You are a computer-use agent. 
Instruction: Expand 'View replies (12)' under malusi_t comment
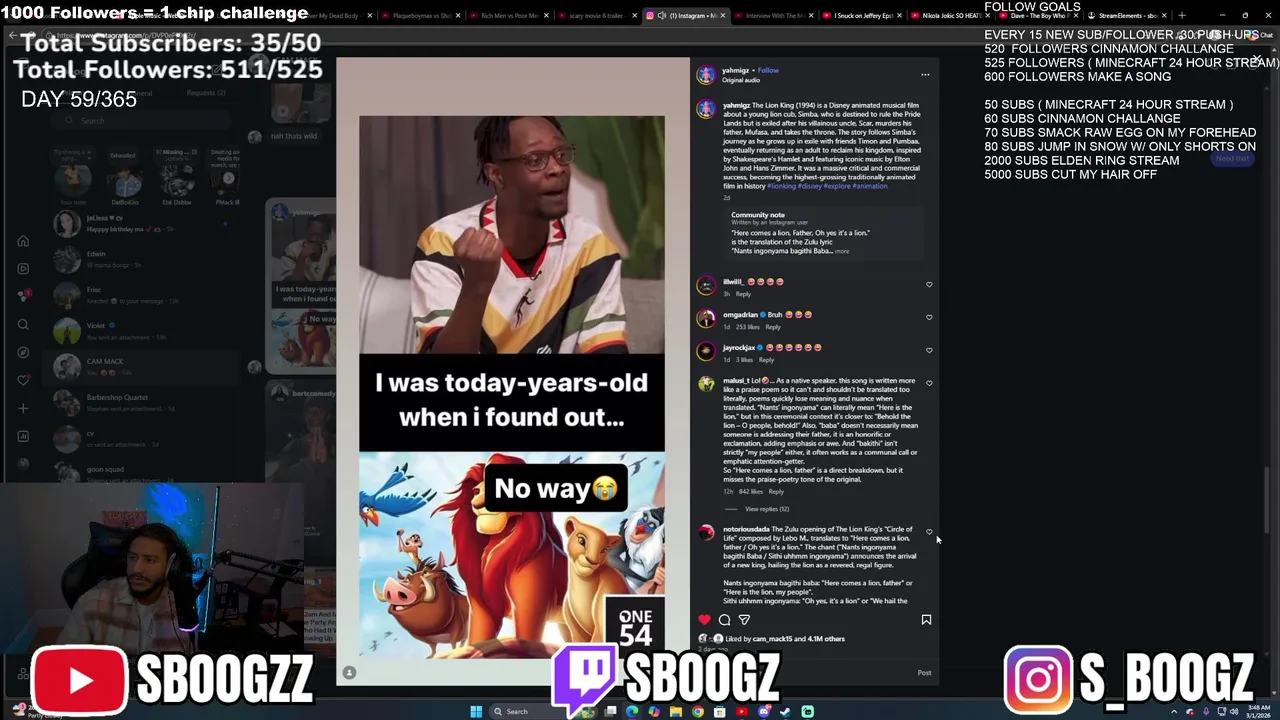coord(767,509)
